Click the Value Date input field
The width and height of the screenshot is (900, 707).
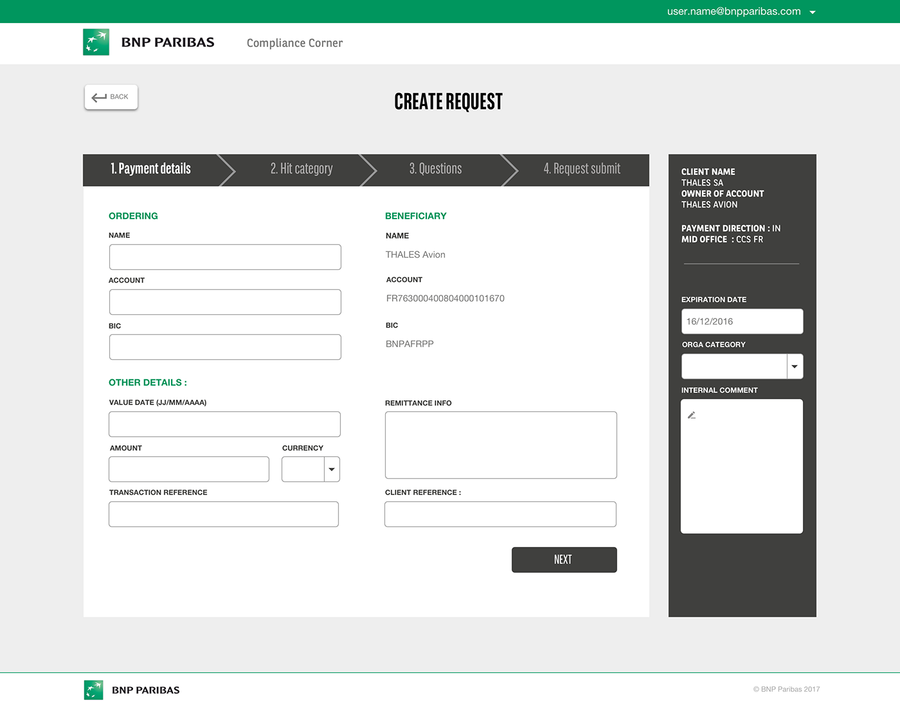click(x=225, y=424)
